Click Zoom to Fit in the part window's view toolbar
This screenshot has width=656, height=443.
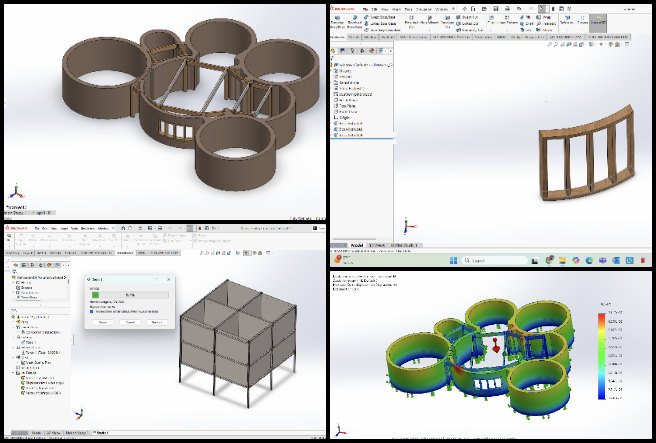click(551, 44)
